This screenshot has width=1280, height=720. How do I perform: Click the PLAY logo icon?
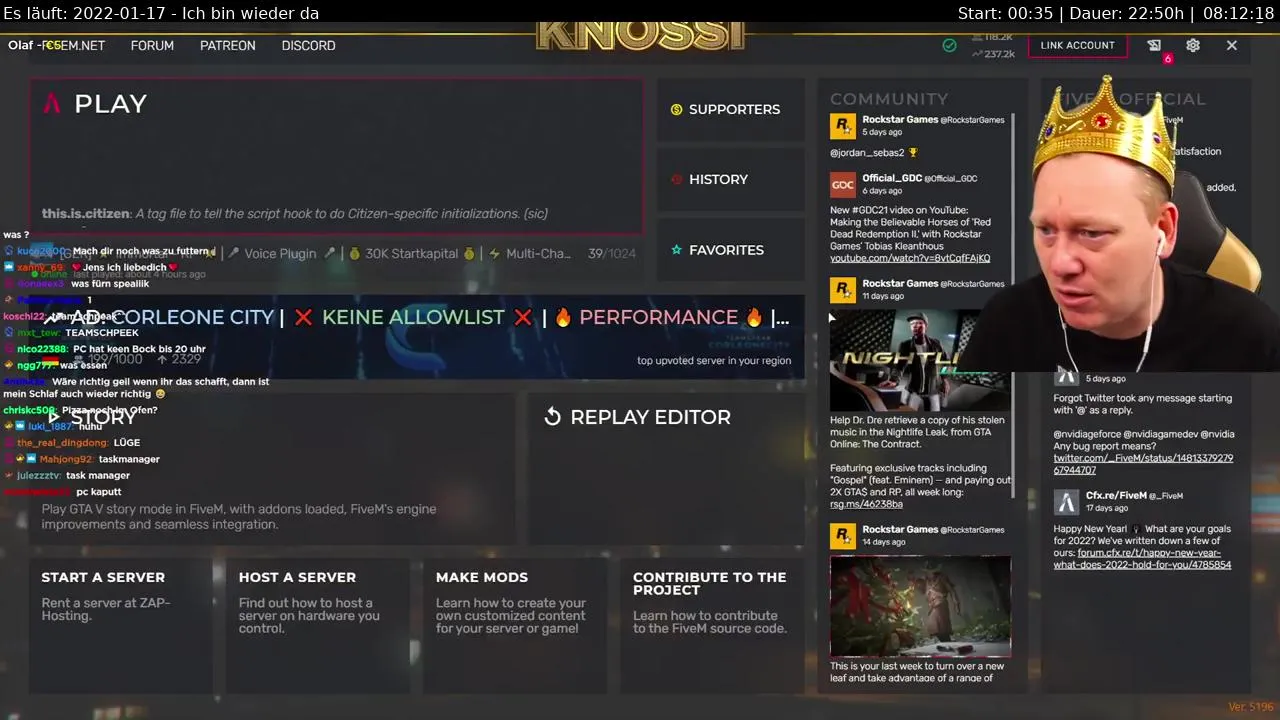click(x=52, y=103)
